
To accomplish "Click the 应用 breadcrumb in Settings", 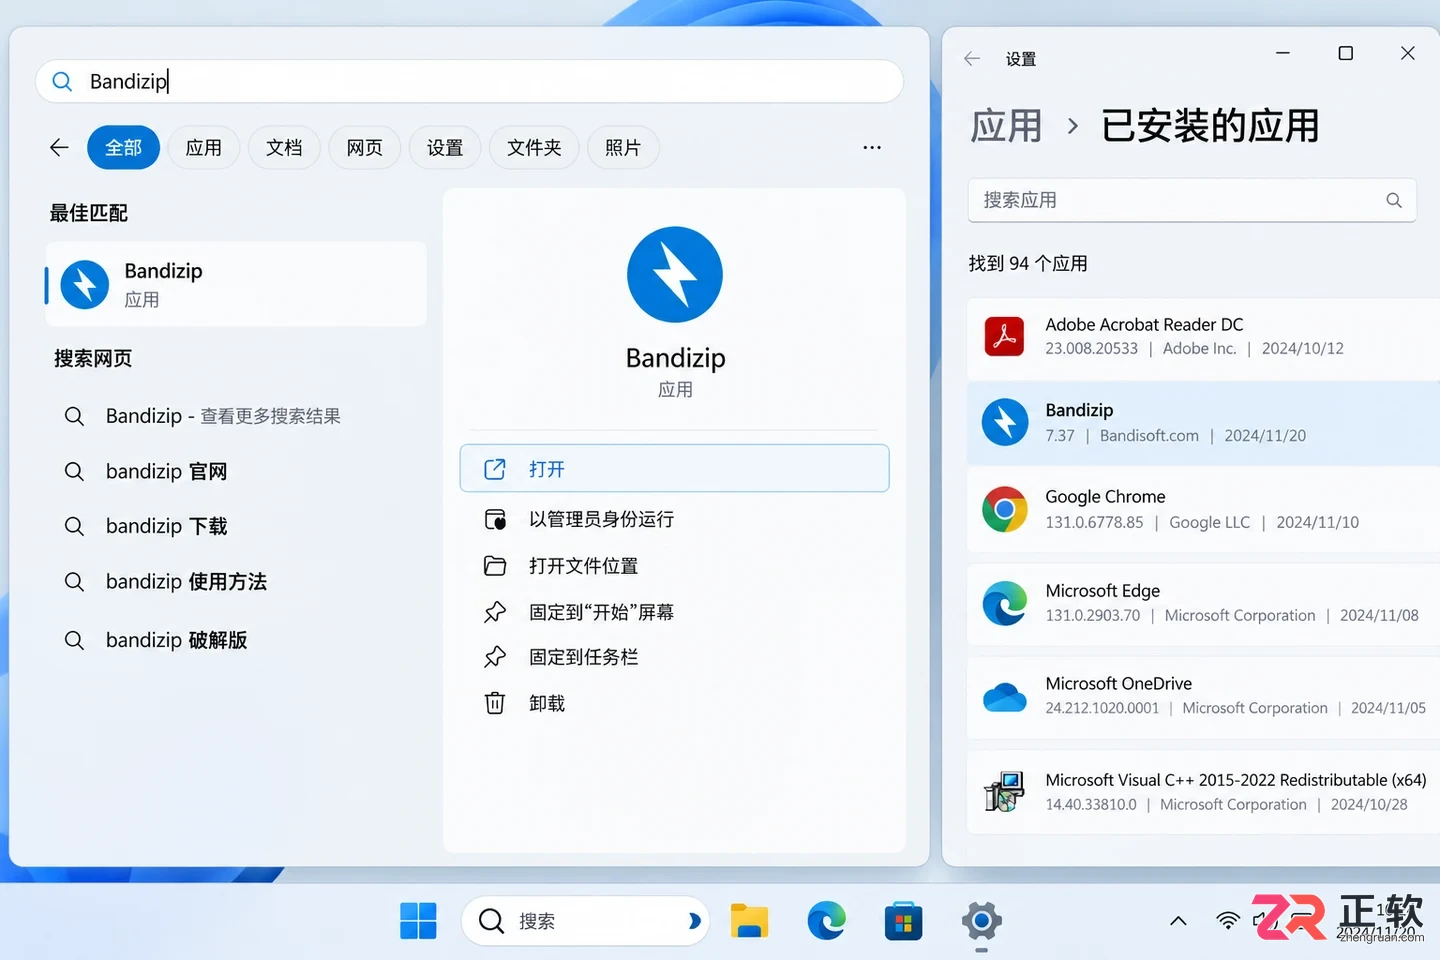I will click(x=1006, y=126).
